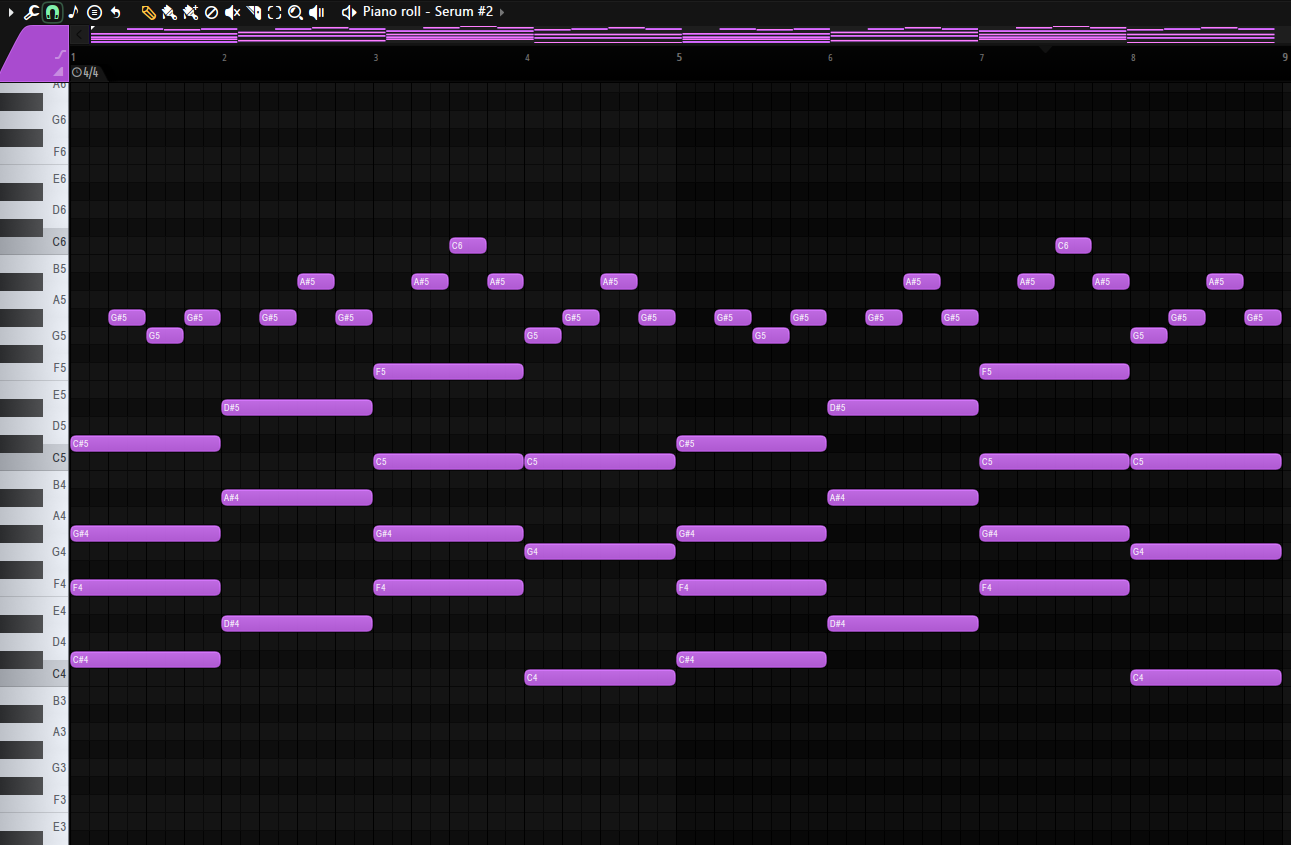Select the G5 note in bar 5

771,335
